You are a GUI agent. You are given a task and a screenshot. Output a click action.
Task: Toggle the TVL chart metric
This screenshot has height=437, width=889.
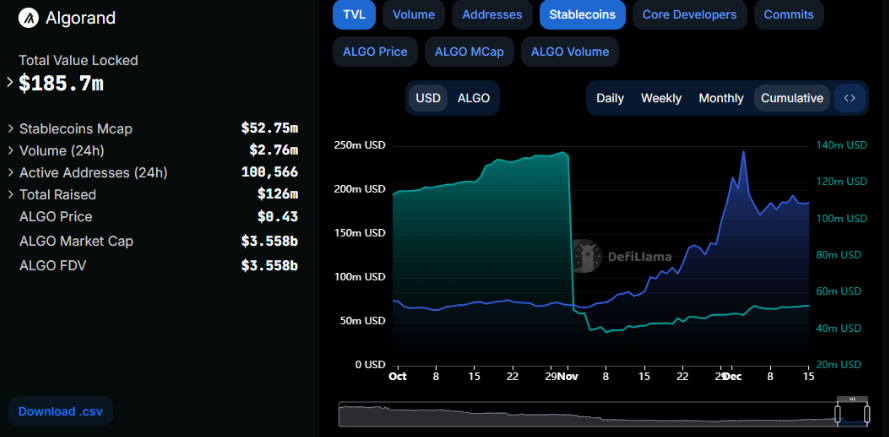click(x=354, y=15)
